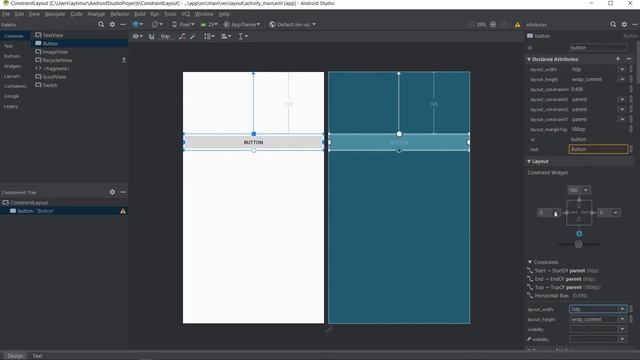Viewport: 640px width, 360px height.
Task: Open the Layouts palette category
Action: (16, 76)
